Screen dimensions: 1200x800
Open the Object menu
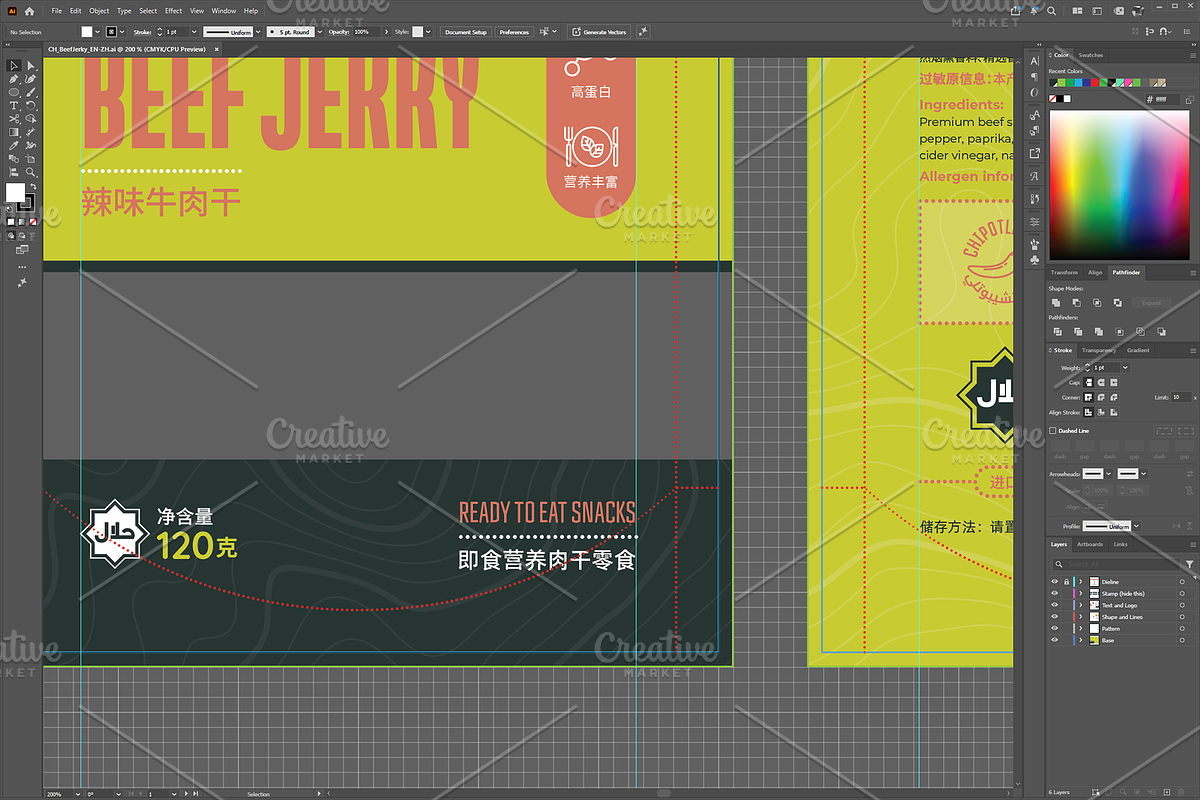99,11
